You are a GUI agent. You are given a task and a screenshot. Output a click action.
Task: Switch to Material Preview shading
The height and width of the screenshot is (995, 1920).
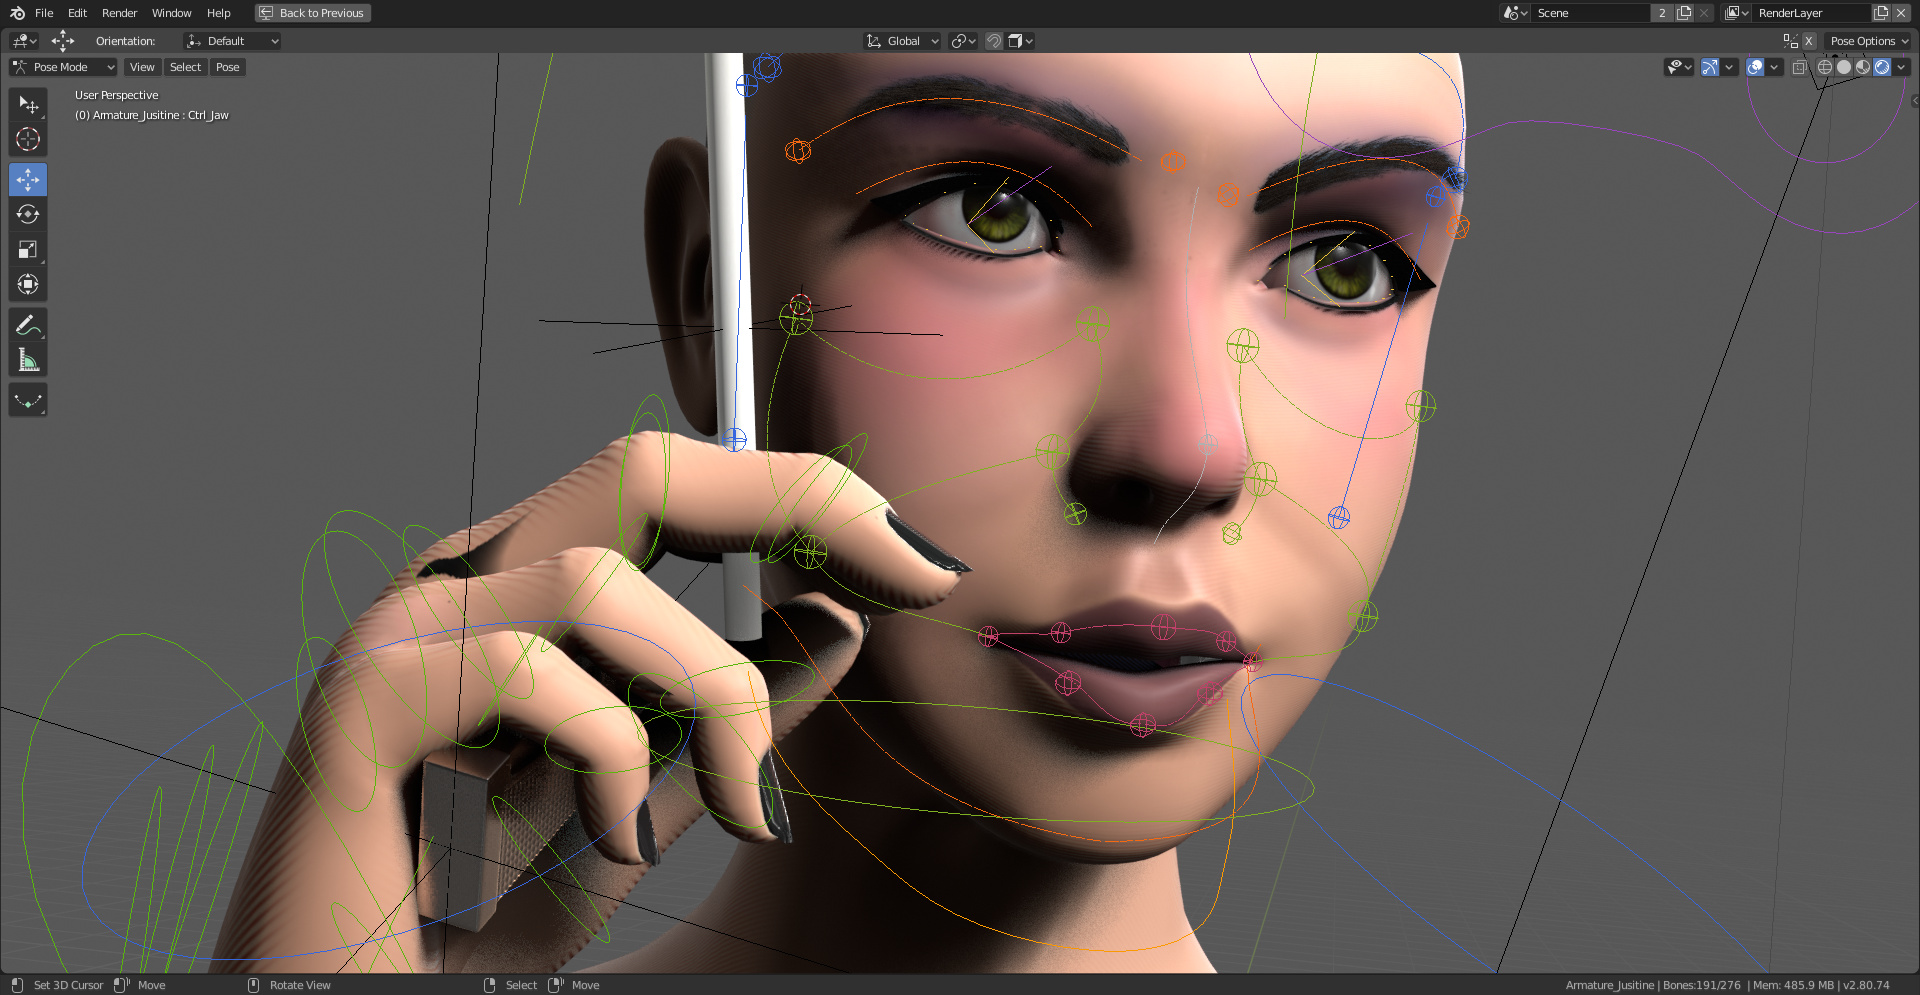tap(1863, 67)
